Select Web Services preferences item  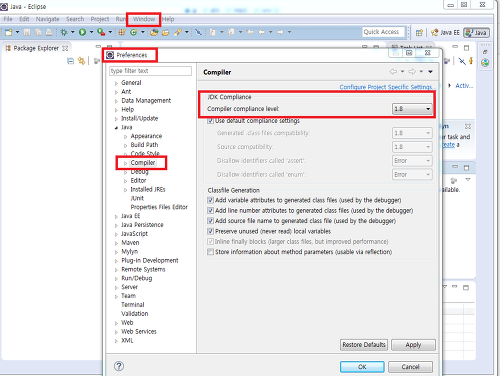click(139, 332)
